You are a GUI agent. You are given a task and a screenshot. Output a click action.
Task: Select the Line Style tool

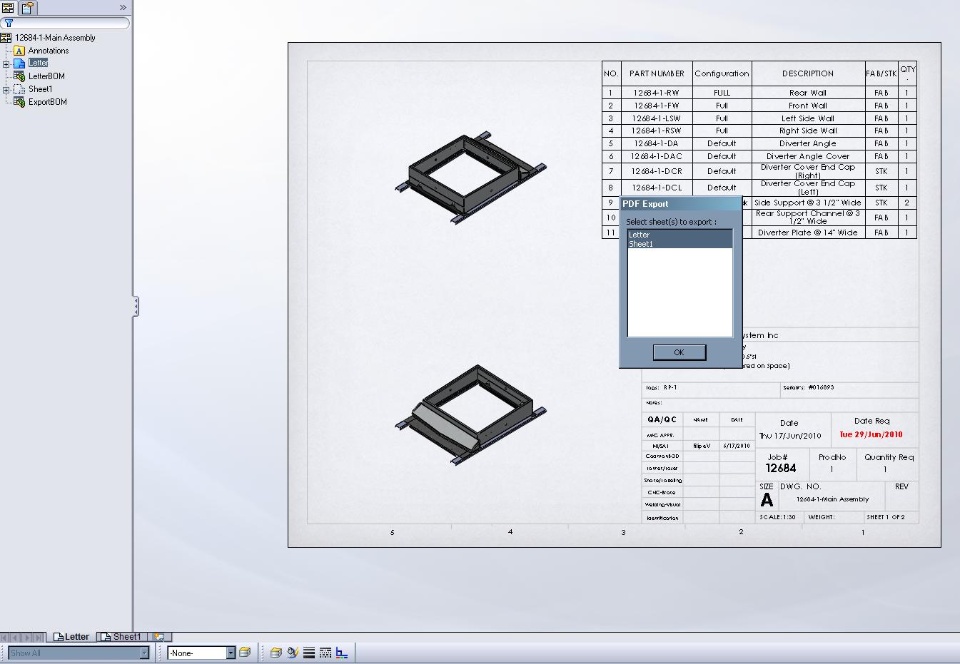coord(325,653)
